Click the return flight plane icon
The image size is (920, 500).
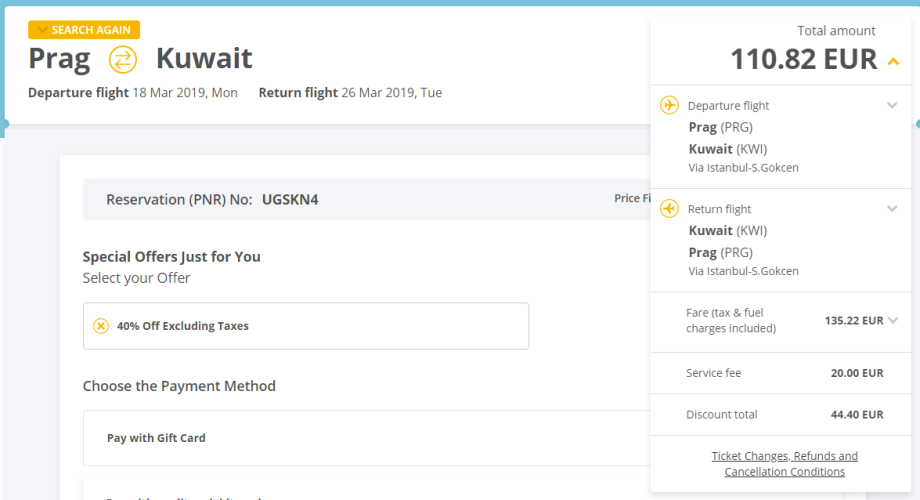(x=670, y=209)
